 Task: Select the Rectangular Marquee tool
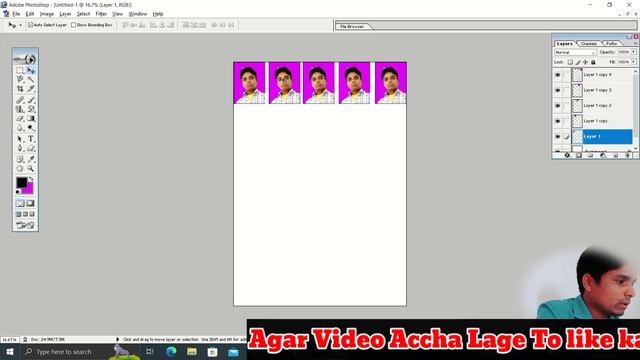click(x=20, y=71)
